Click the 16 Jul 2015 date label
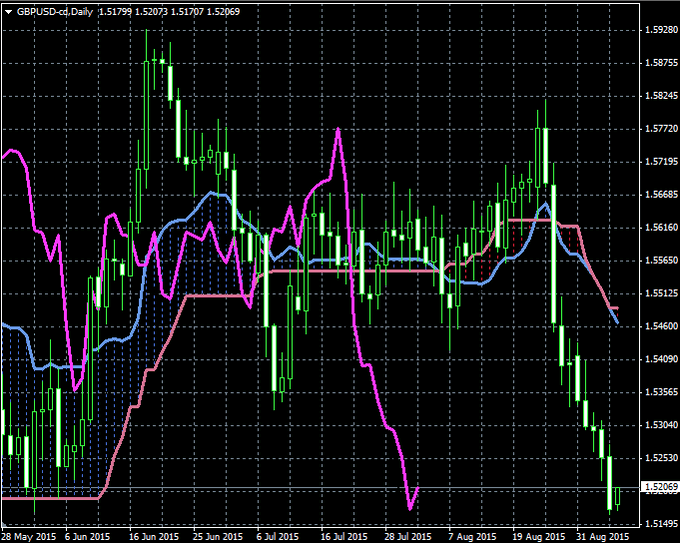Viewport: 680px width, 543px height. click(339, 536)
